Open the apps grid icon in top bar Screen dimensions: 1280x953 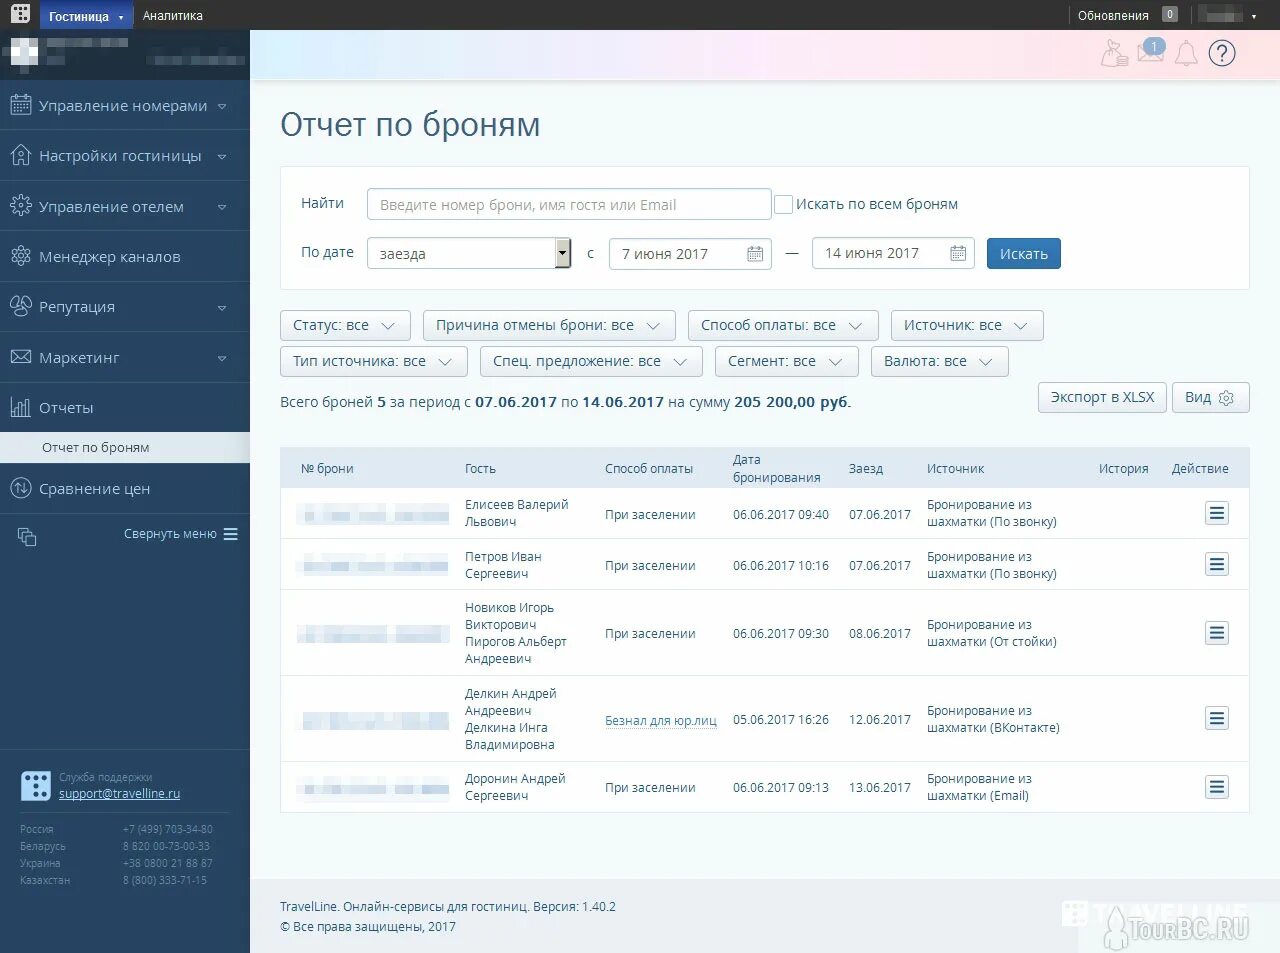pyautogui.click(x=20, y=14)
